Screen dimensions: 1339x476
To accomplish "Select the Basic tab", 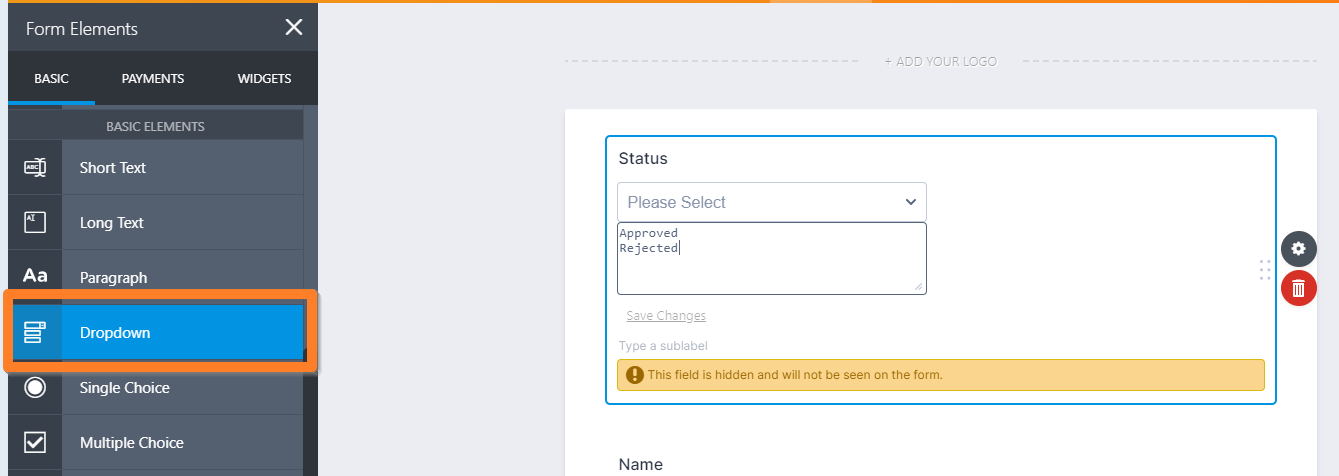I will (51, 79).
